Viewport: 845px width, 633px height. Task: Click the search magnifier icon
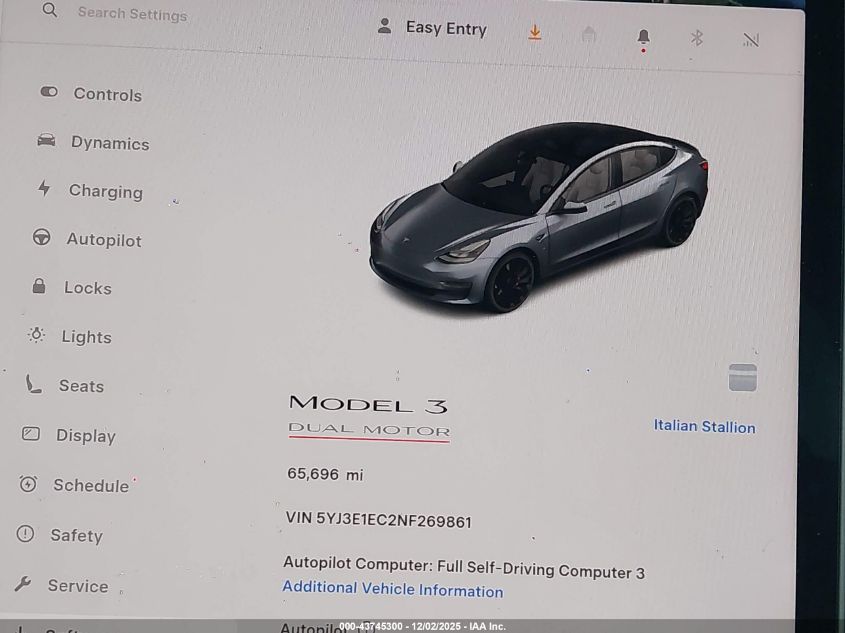tap(50, 10)
